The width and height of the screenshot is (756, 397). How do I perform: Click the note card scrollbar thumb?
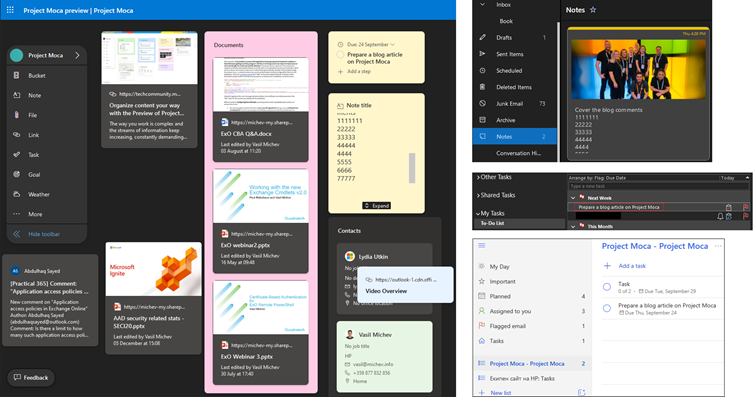pos(412,168)
